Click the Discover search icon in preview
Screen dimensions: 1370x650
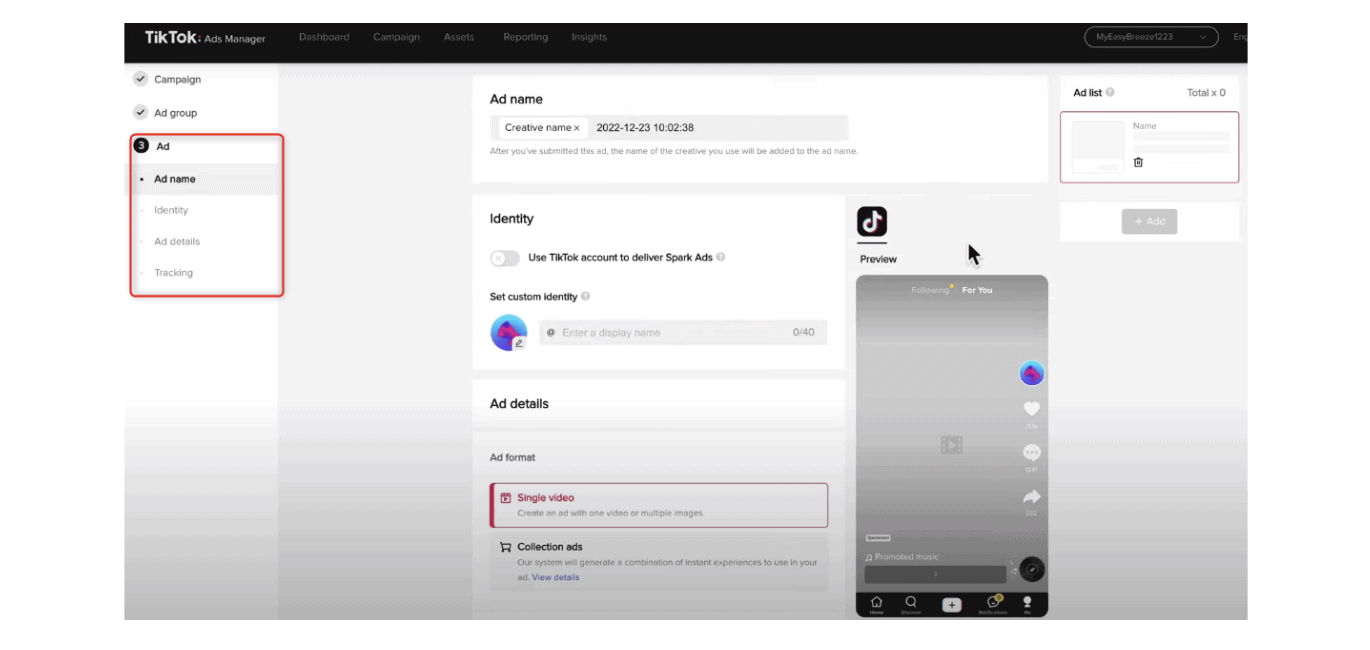911,604
